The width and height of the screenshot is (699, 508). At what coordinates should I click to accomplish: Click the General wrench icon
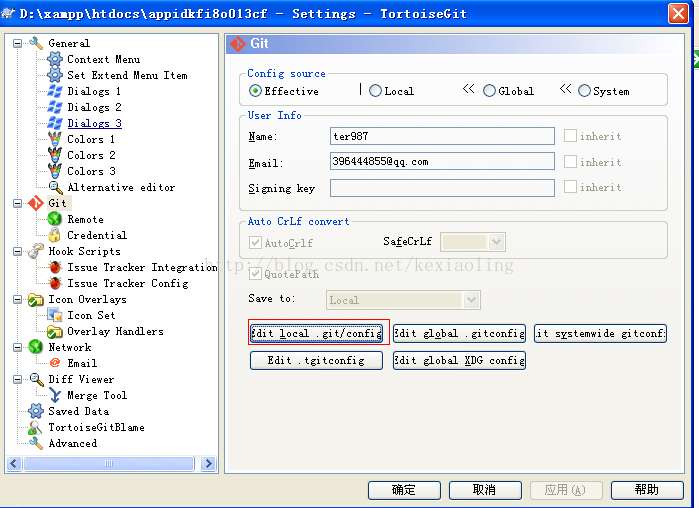tap(36, 43)
